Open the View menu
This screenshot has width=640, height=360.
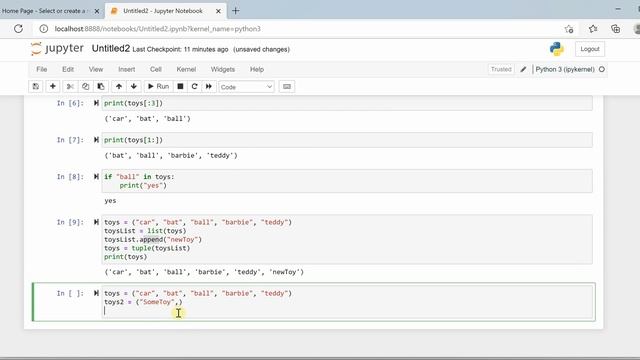(96, 69)
